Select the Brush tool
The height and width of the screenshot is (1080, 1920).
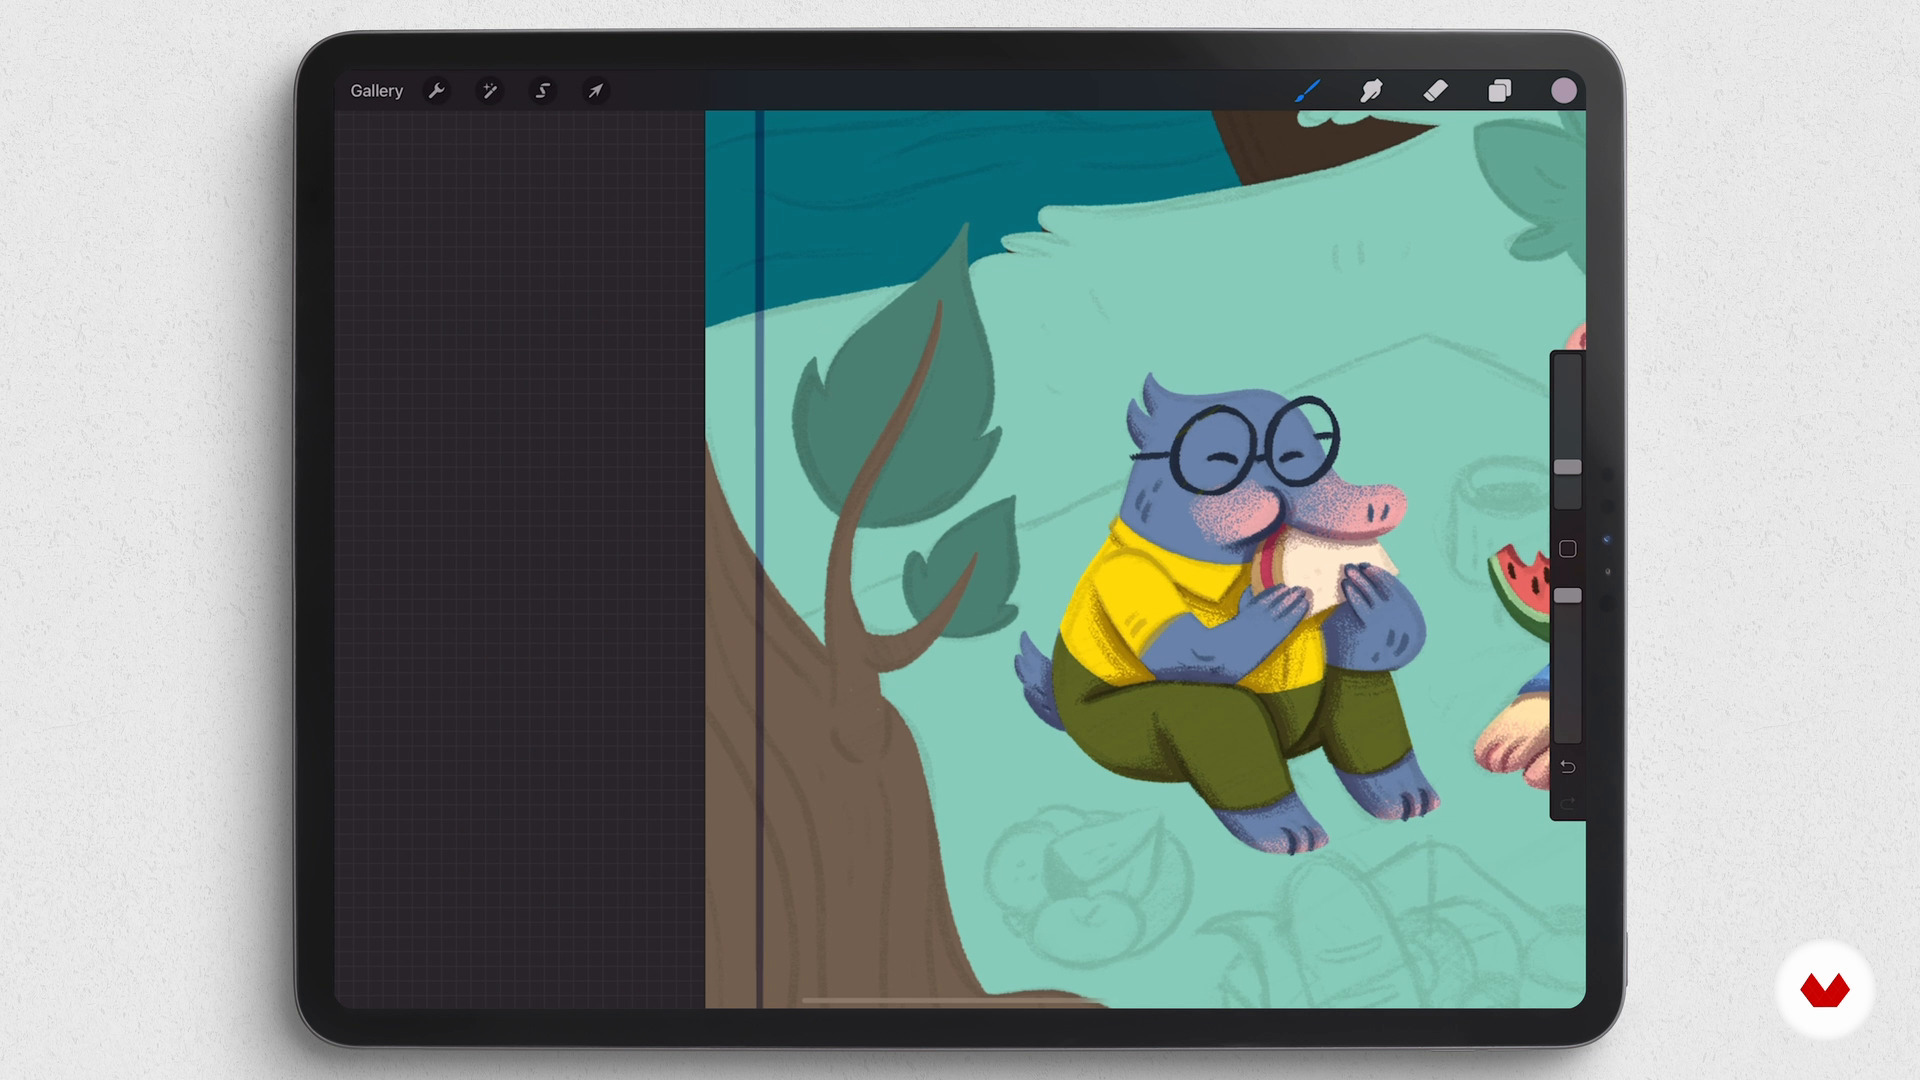coord(1308,91)
